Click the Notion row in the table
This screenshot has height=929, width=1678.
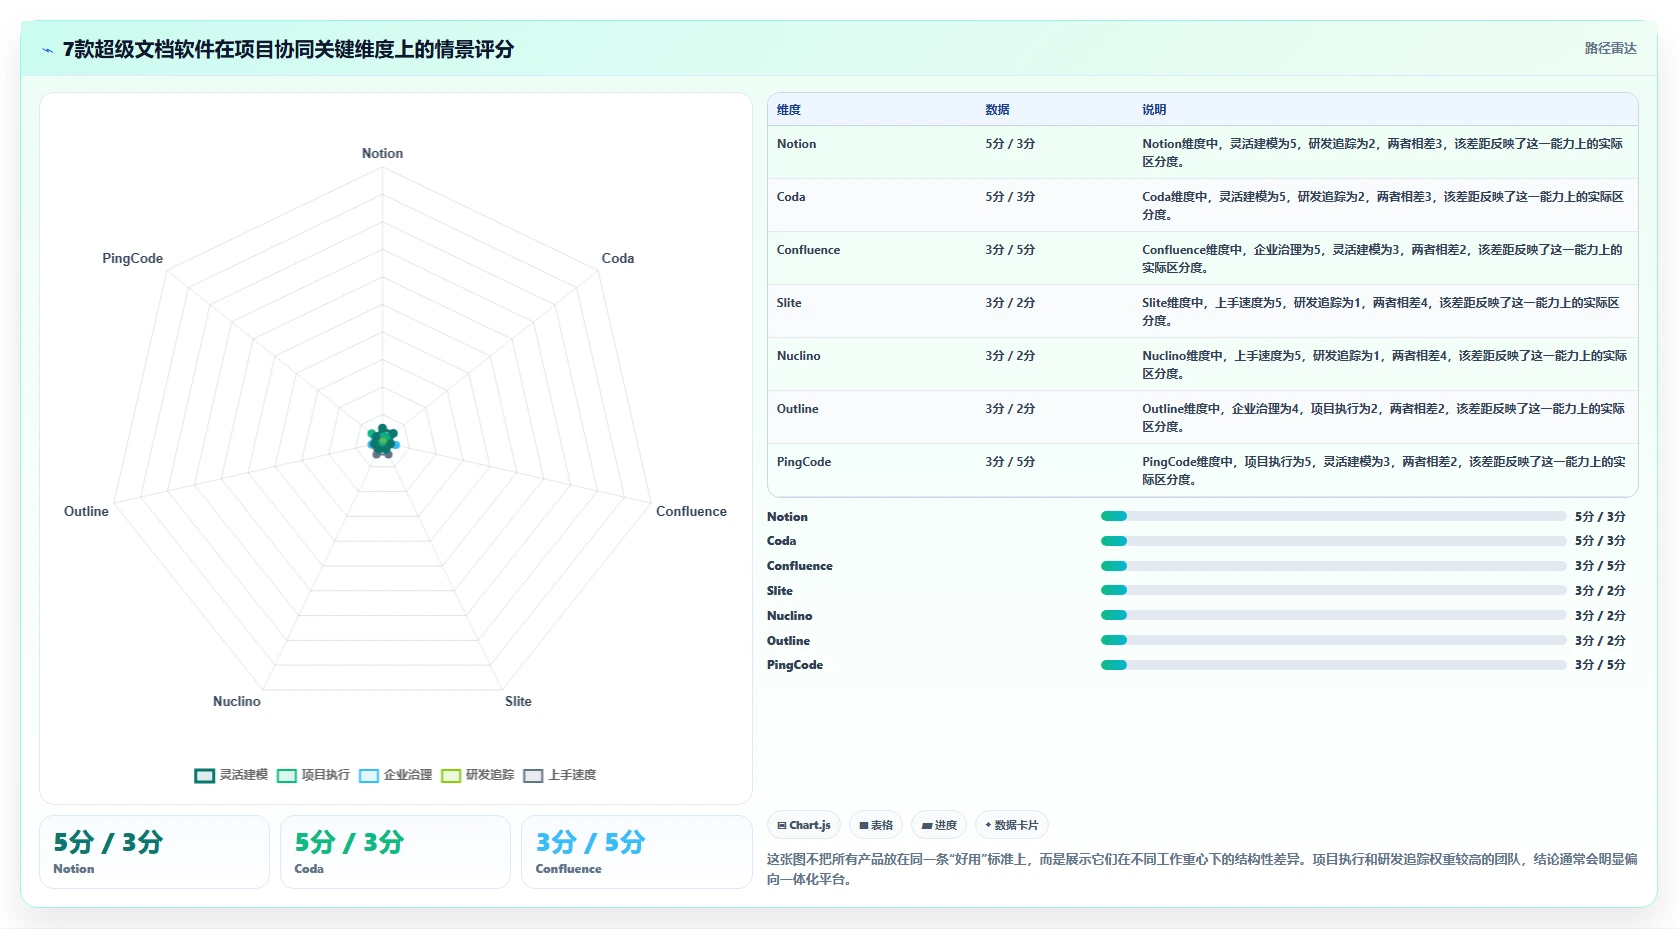pyautogui.click(x=1202, y=152)
